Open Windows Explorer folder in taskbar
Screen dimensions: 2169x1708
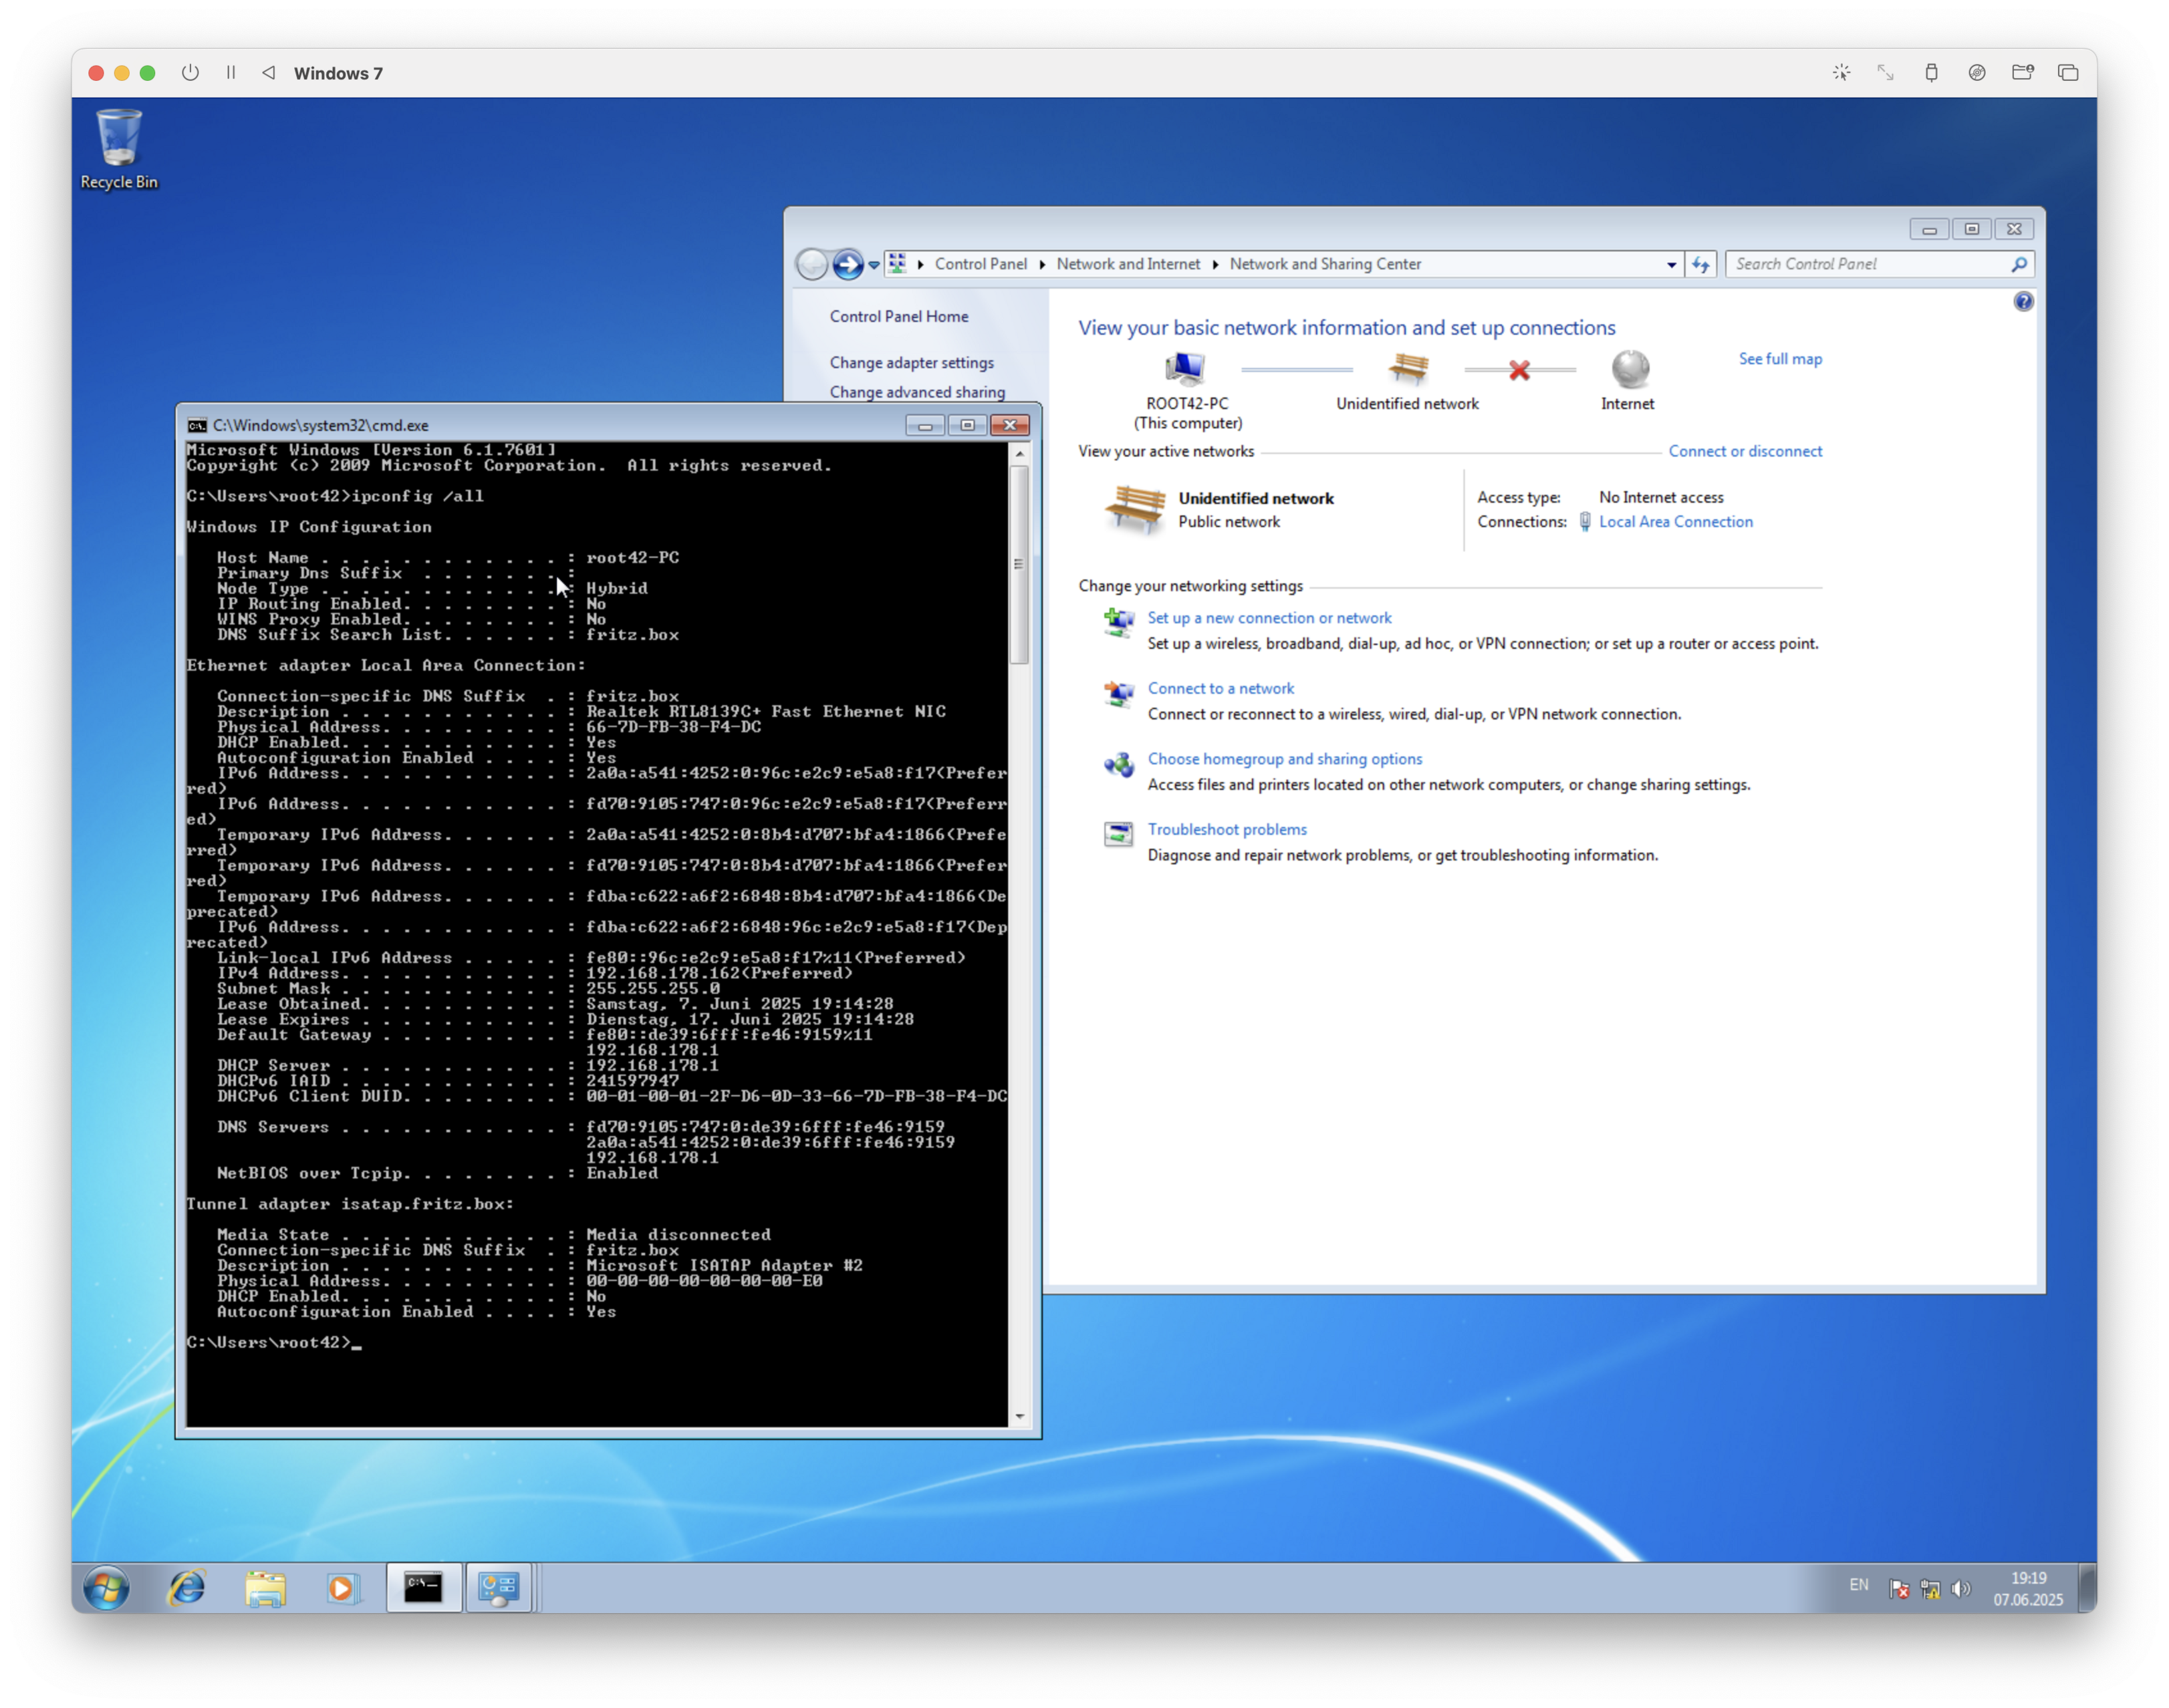tap(265, 1588)
